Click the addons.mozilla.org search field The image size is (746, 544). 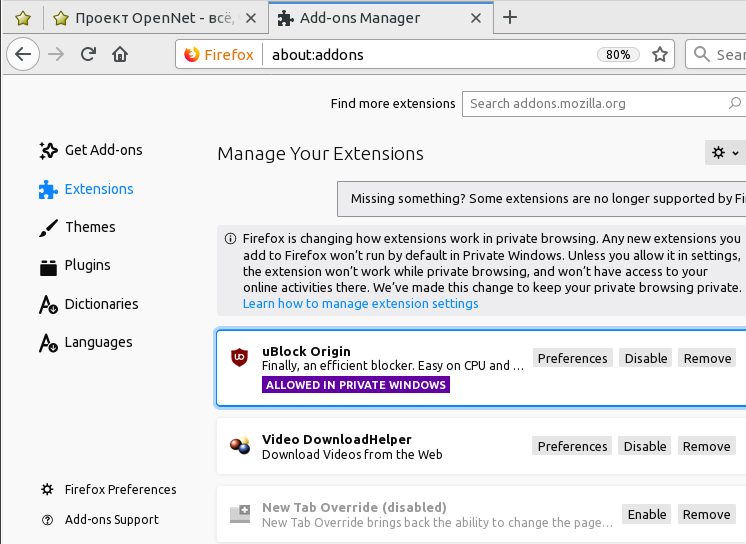click(600, 103)
